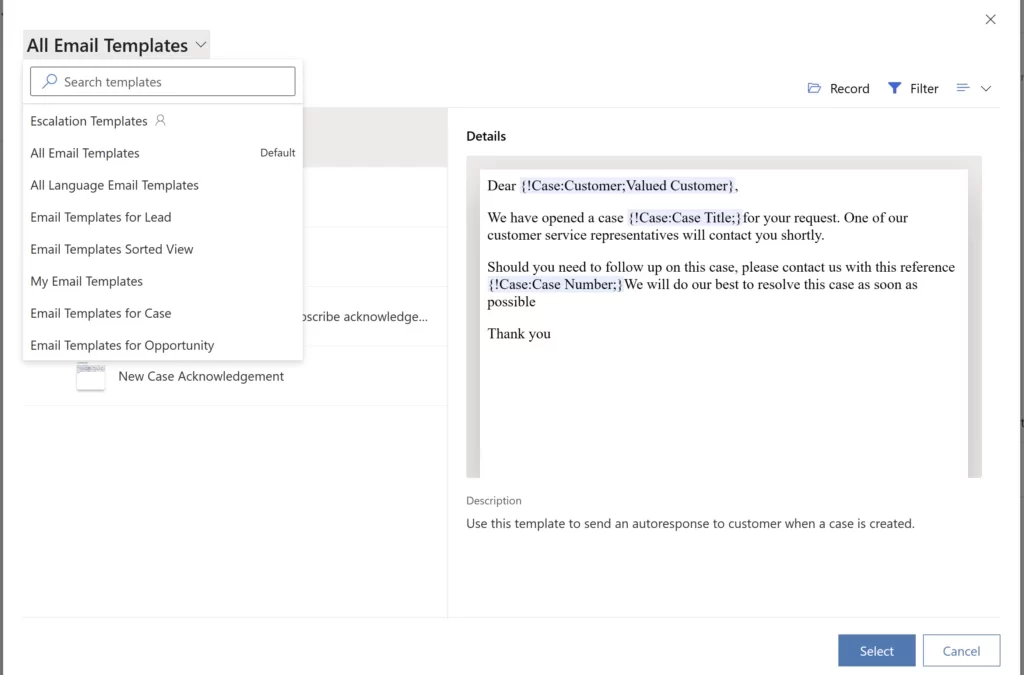The width and height of the screenshot is (1024, 675).
Task: Click the Record button label
Action: pyautogui.click(x=849, y=88)
